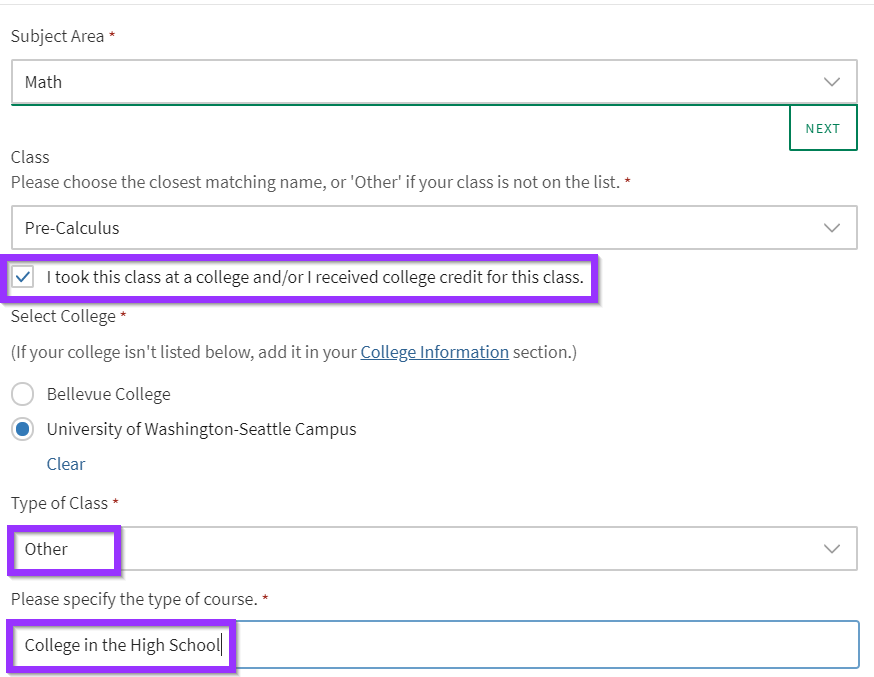This screenshot has height=677, width=874.
Task: Click the Select College heading label
Action: (x=63, y=316)
